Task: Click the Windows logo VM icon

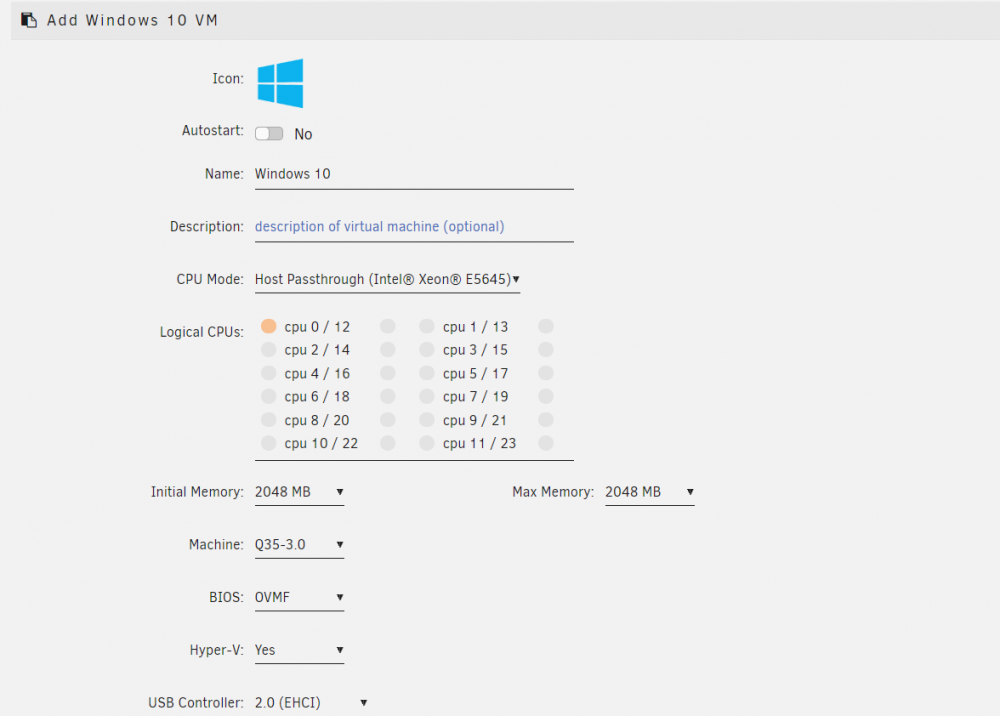Action: click(280, 84)
